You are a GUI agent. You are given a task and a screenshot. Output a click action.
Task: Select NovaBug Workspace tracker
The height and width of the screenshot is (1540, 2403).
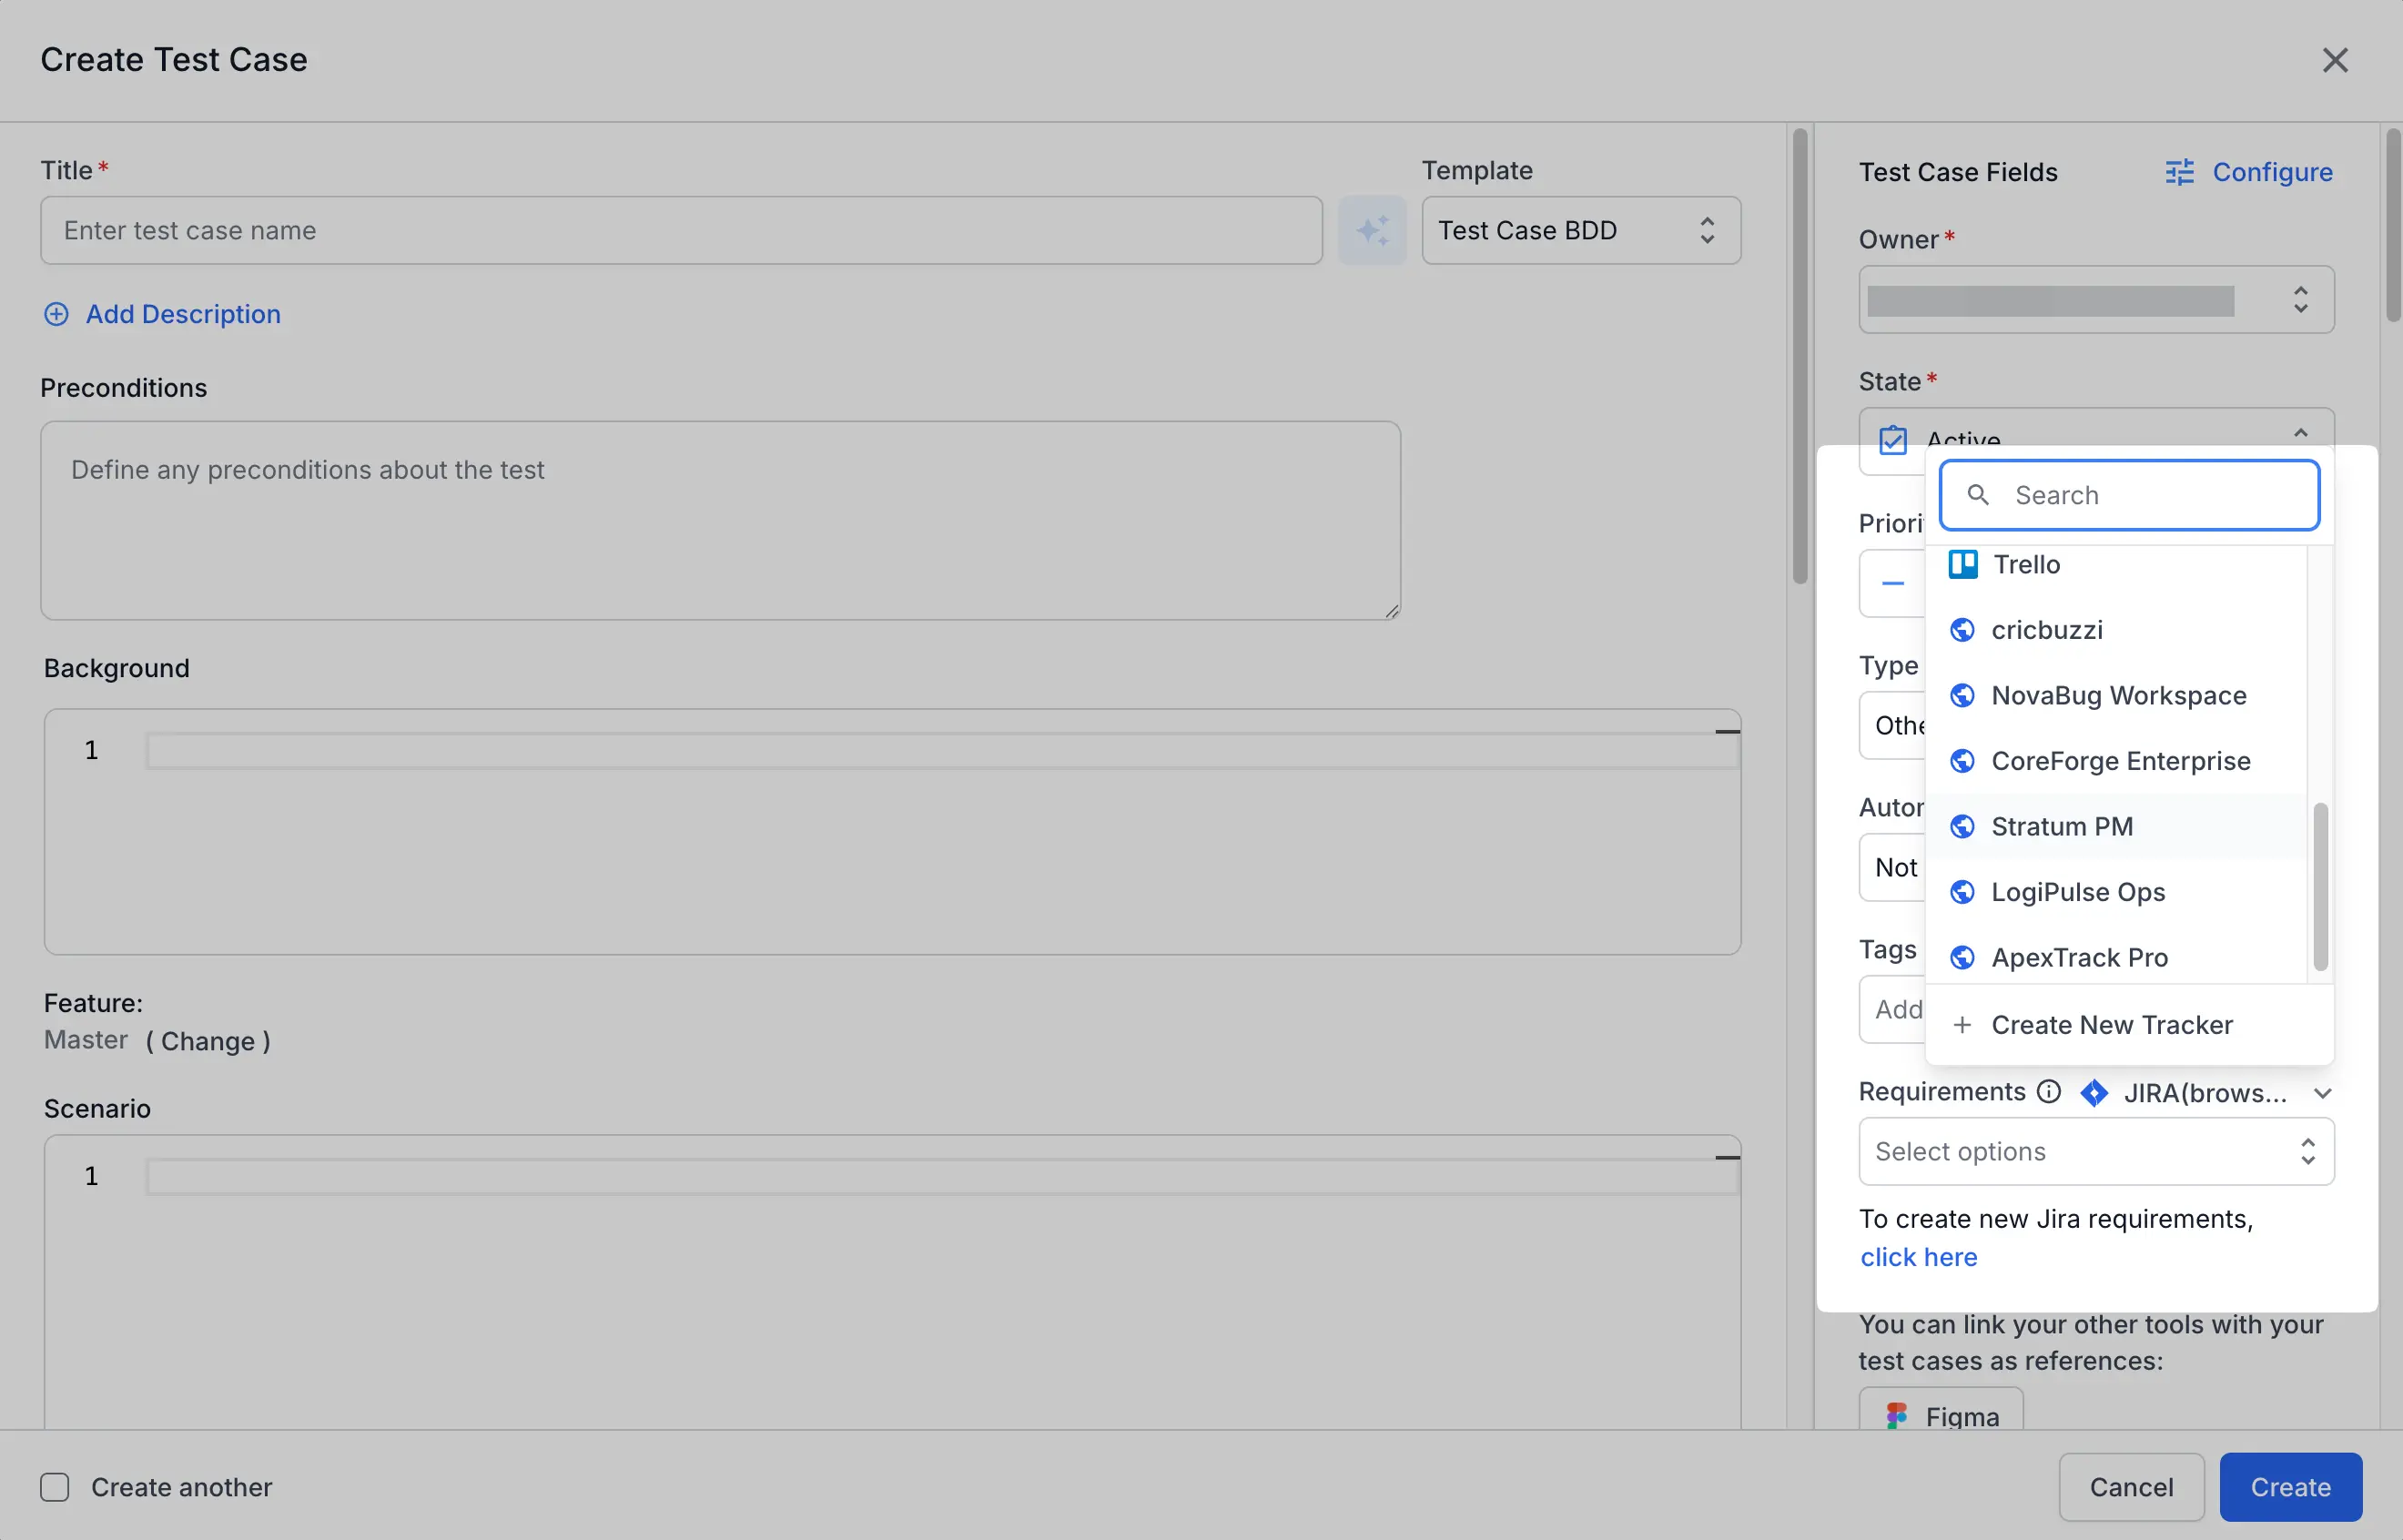tap(2115, 695)
